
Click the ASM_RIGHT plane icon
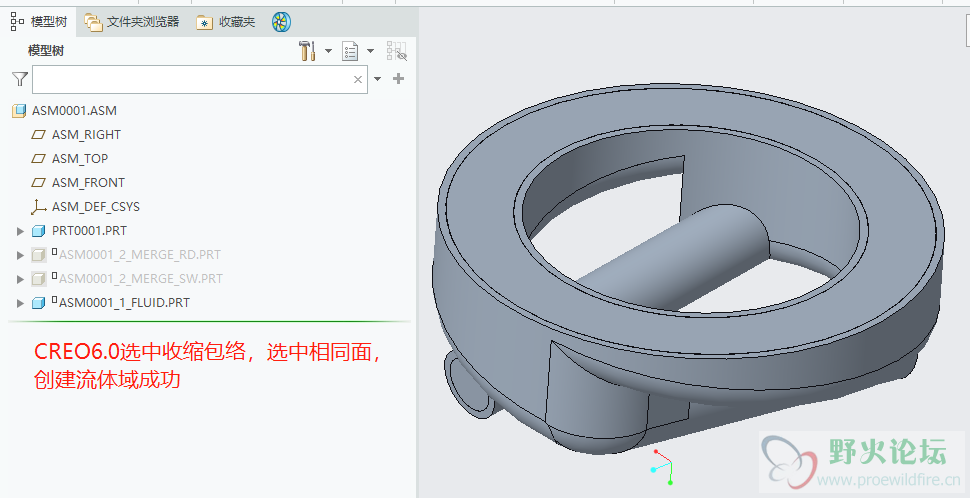(x=38, y=134)
